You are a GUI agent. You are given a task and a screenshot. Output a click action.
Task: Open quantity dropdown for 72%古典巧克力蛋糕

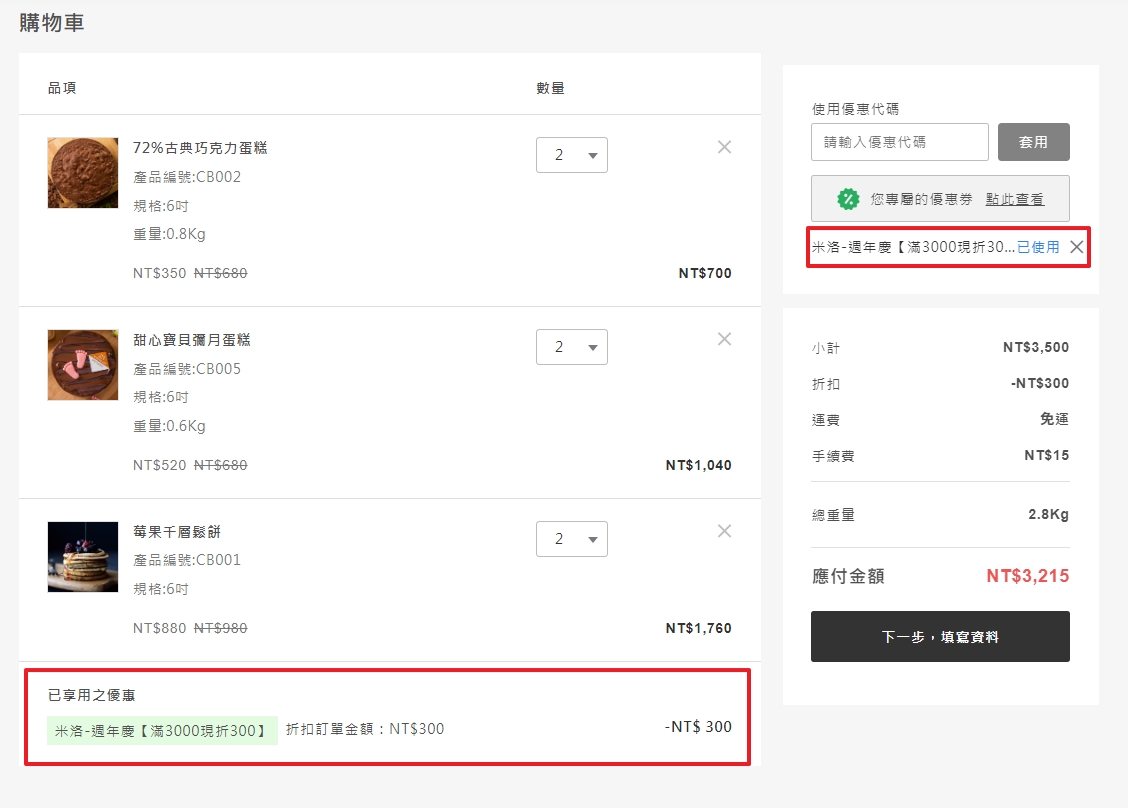[571, 155]
